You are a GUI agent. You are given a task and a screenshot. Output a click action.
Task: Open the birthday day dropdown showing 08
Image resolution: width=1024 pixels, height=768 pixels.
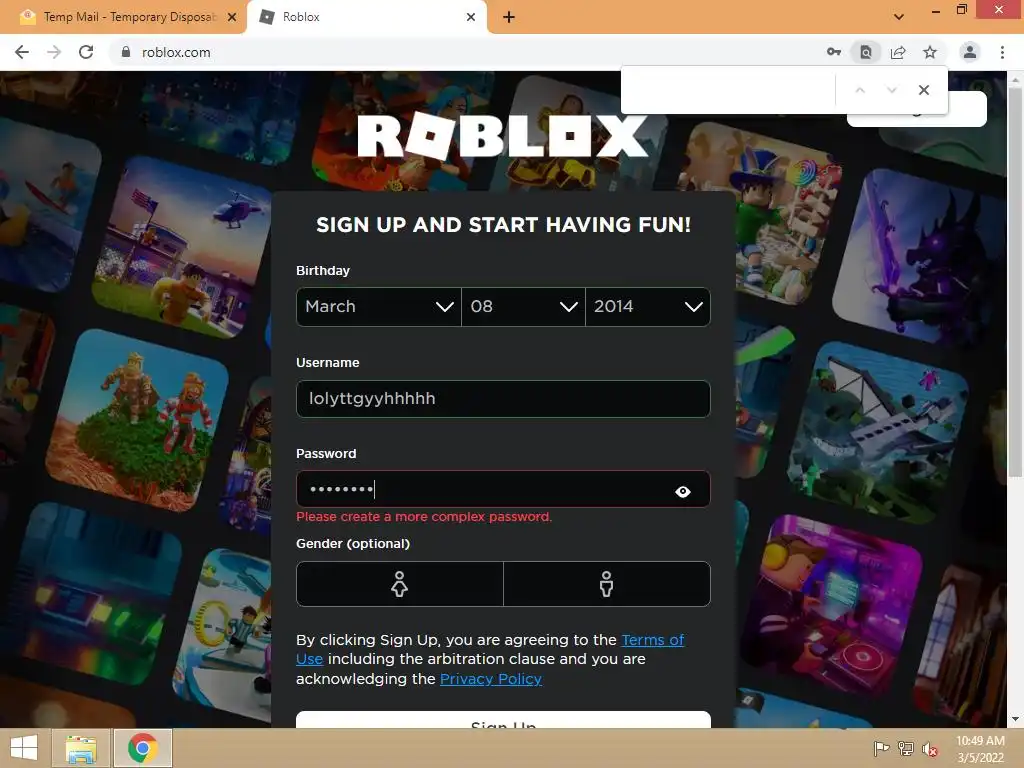(x=523, y=307)
